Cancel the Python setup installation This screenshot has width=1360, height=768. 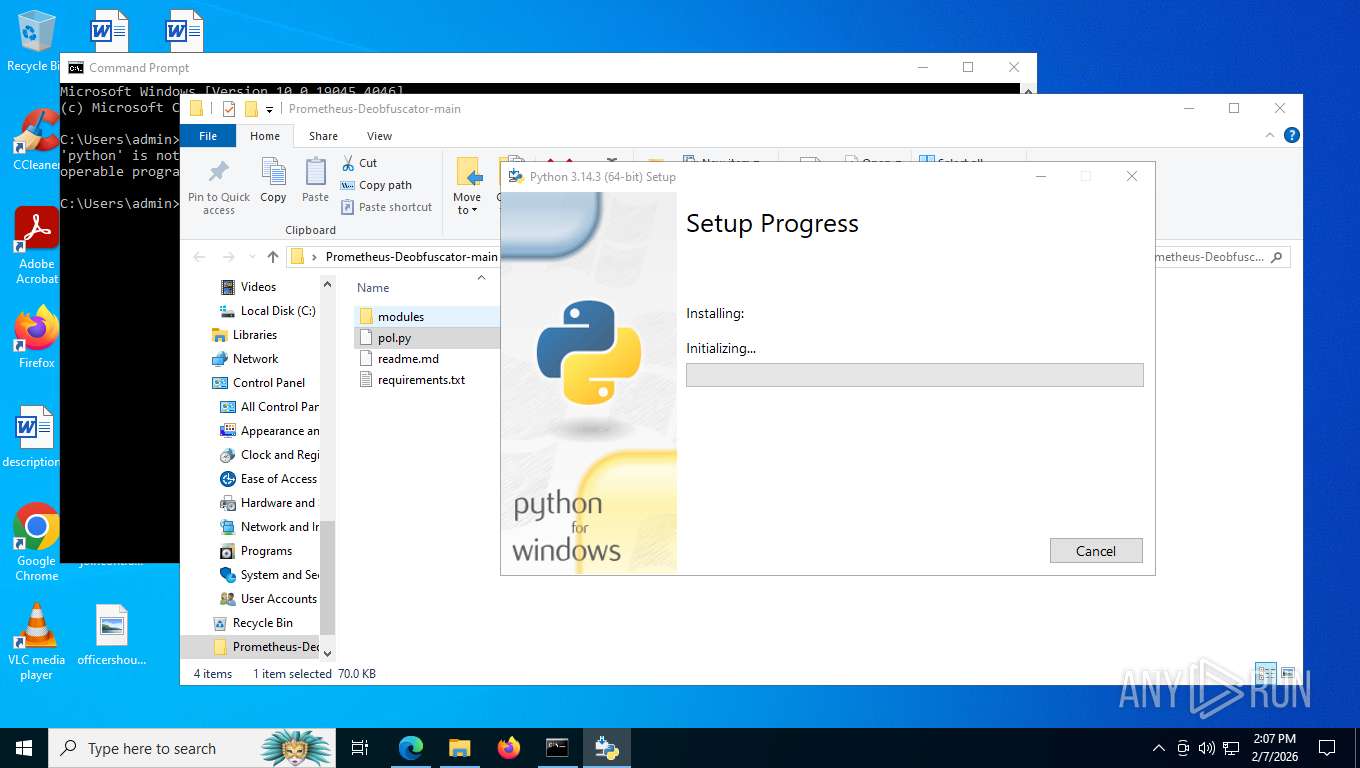[1096, 551]
